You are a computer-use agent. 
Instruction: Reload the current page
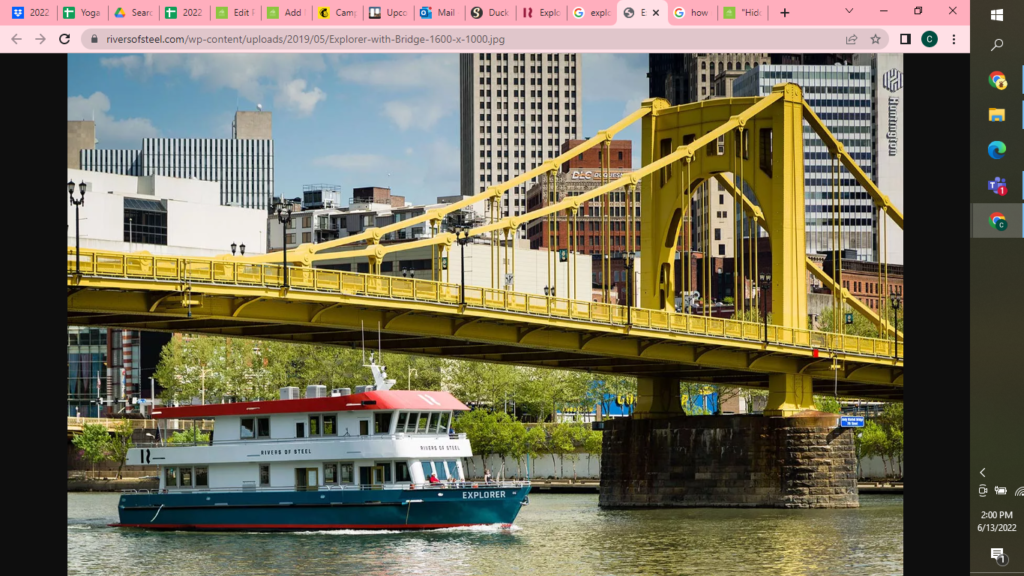click(x=64, y=39)
